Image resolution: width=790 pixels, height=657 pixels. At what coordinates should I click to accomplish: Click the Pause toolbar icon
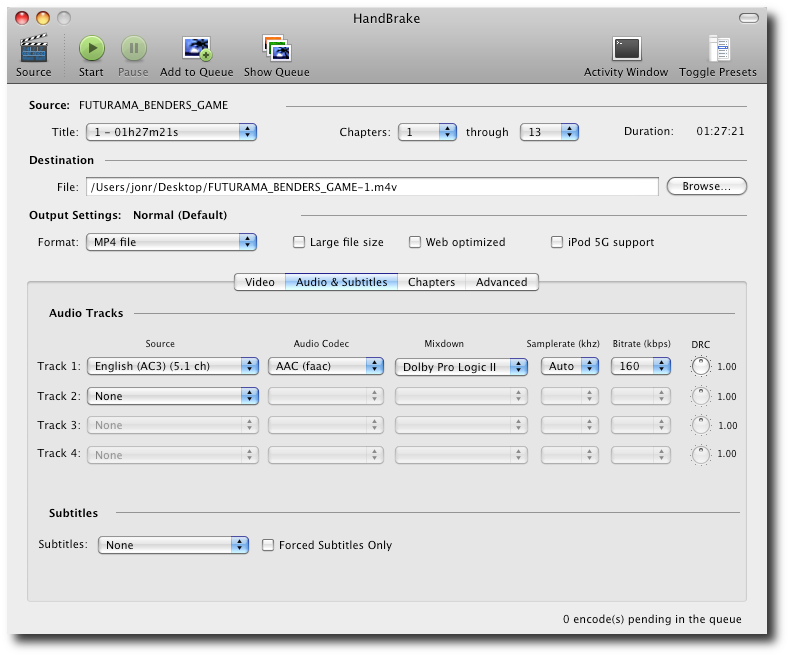[x=134, y=48]
